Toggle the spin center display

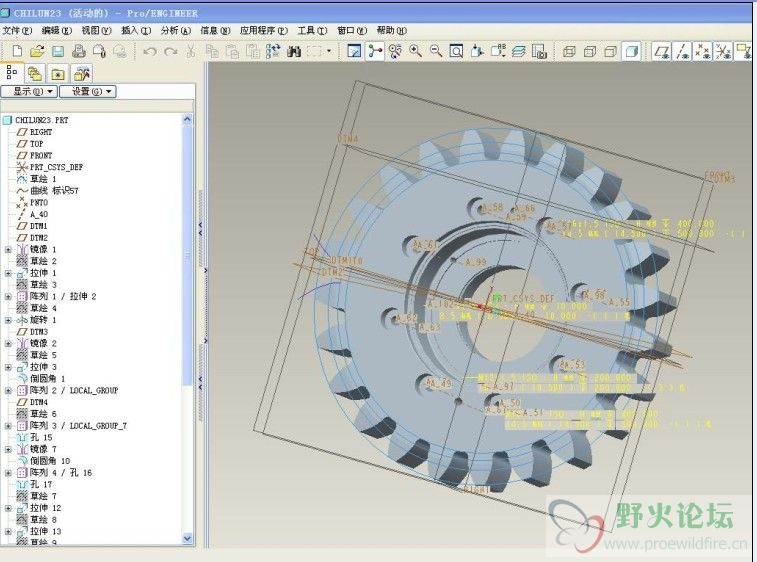pos(375,51)
